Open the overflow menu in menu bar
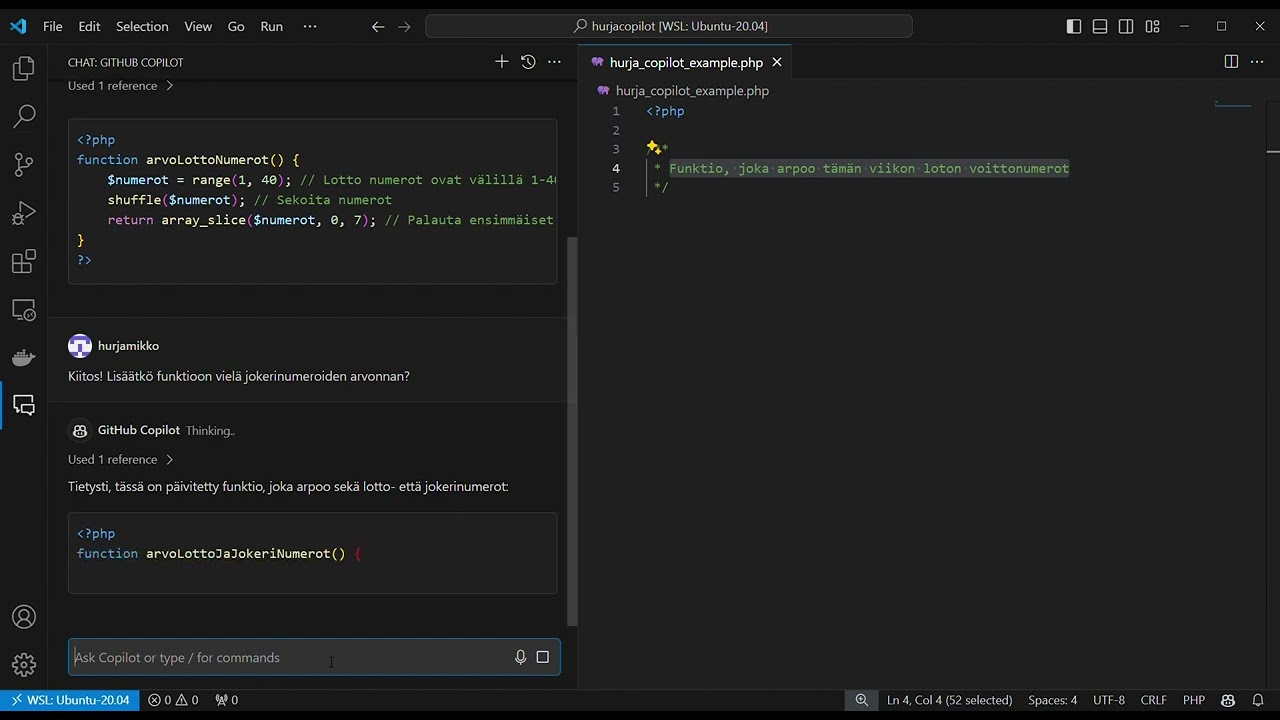This screenshot has width=1280, height=720. (x=310, y=27)
